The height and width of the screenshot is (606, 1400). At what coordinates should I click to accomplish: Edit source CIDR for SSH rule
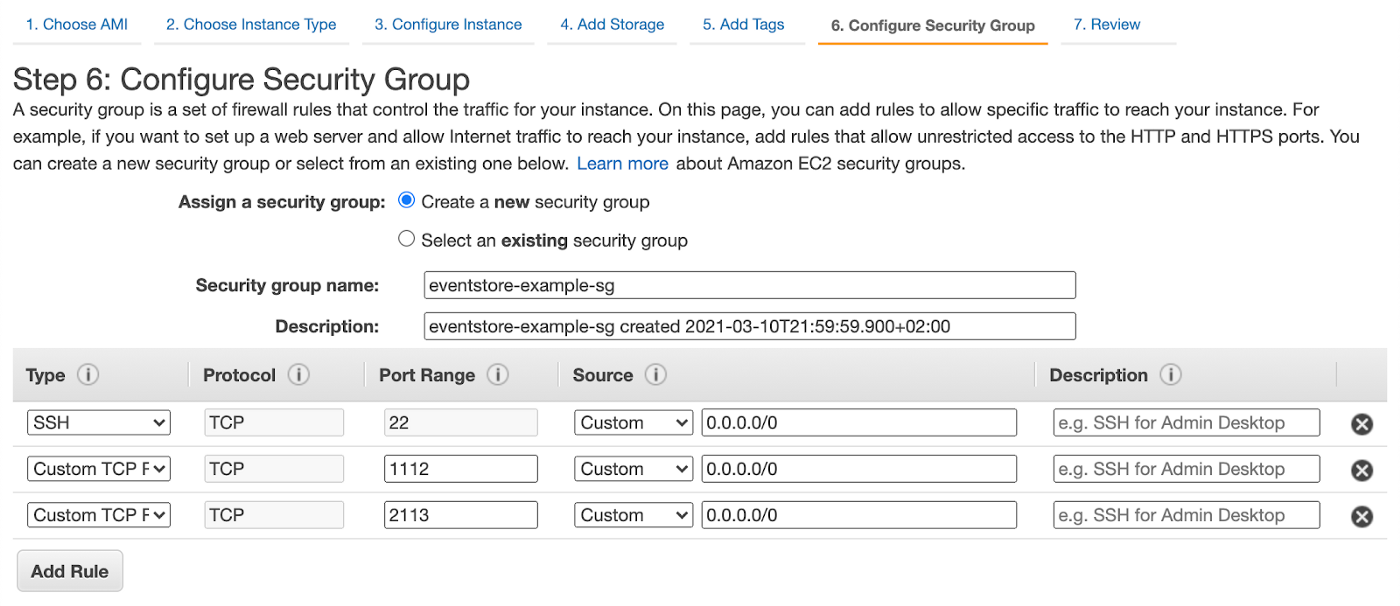[x=859, y=422]
